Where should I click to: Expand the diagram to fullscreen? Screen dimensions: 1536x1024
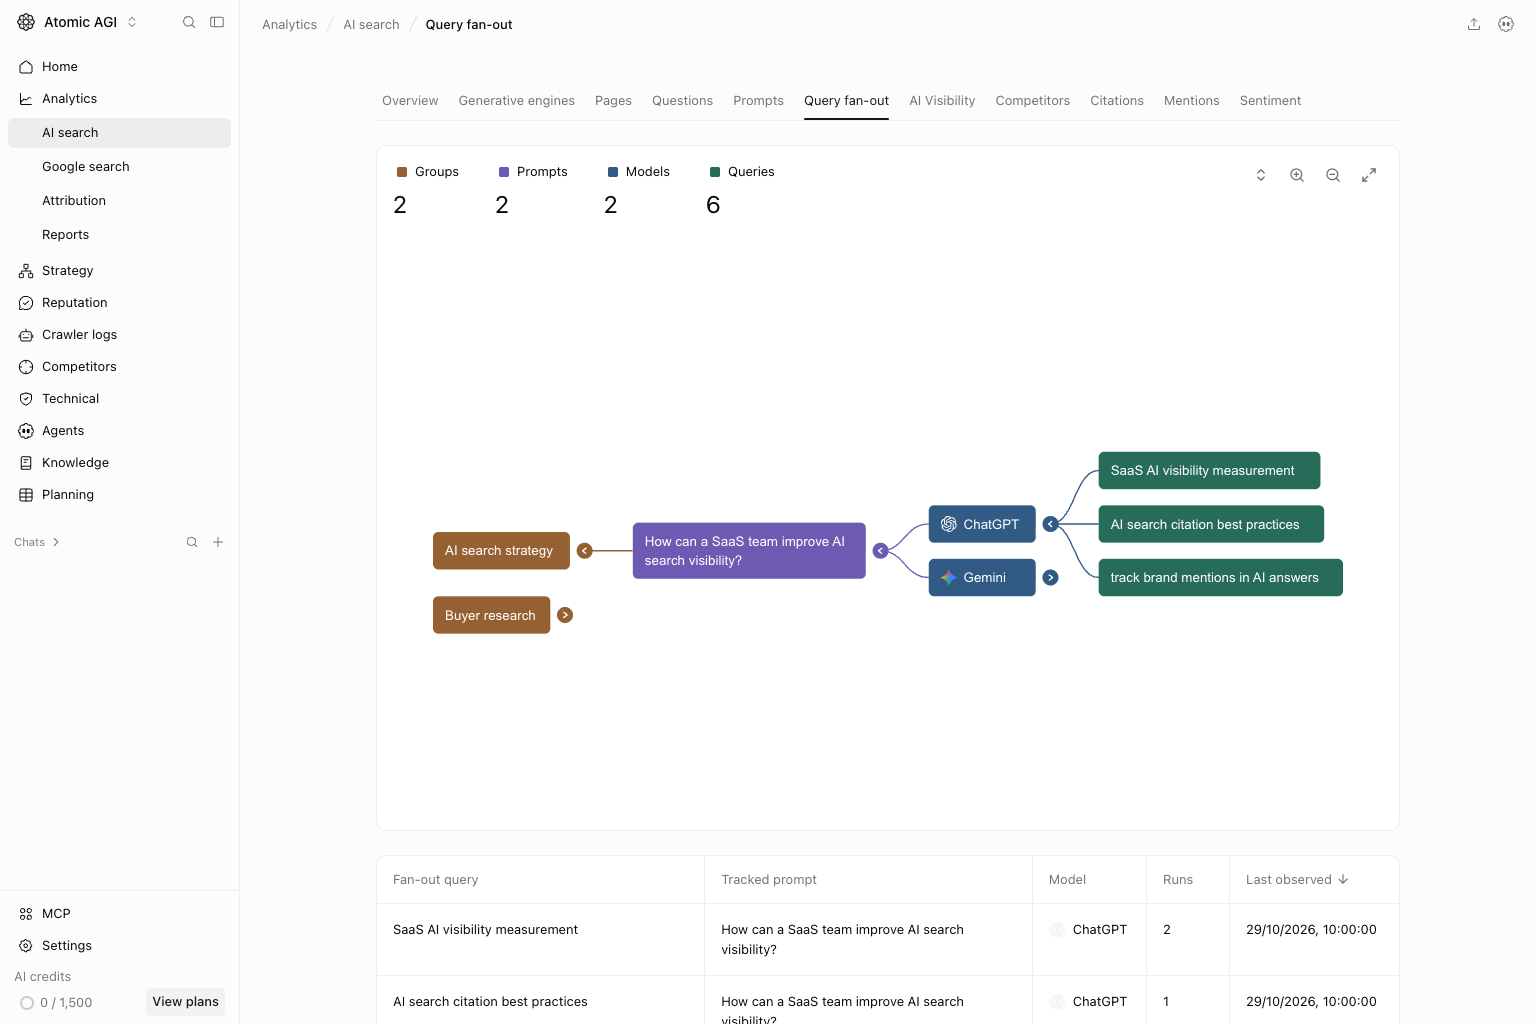click(1369, 175)
